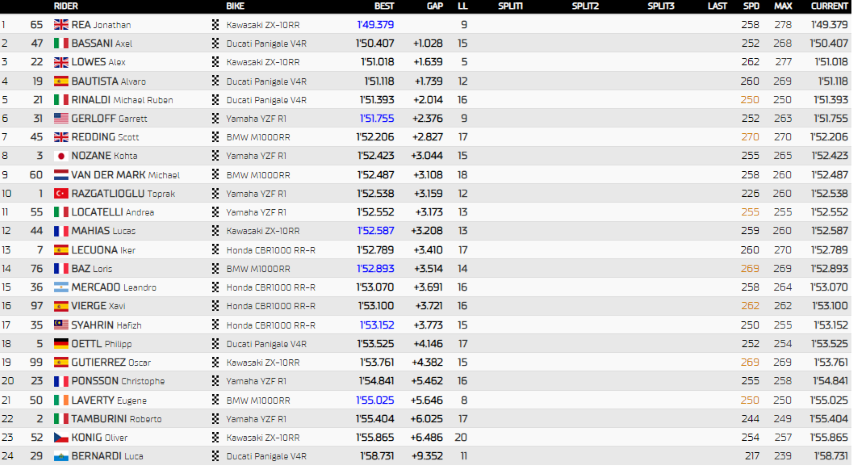This screenshot has width=854, height=466.
Task: Select rider name BASSANI Axel
Action: 102,43
